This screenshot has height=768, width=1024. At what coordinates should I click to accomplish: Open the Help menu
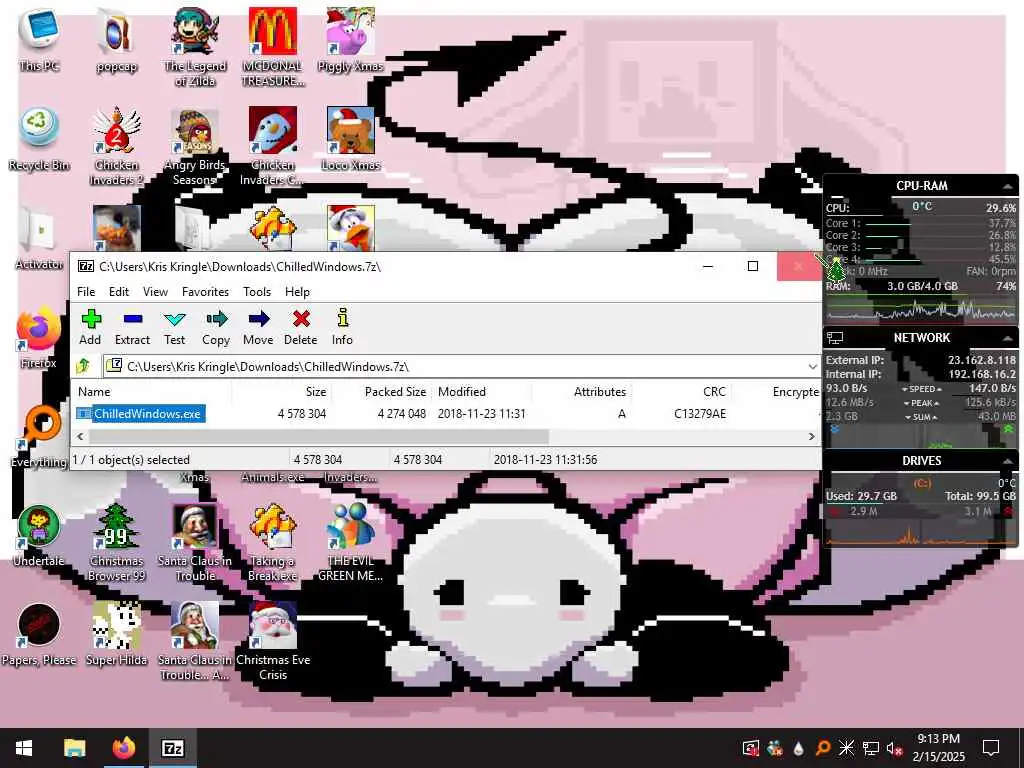tap(297, 292)
